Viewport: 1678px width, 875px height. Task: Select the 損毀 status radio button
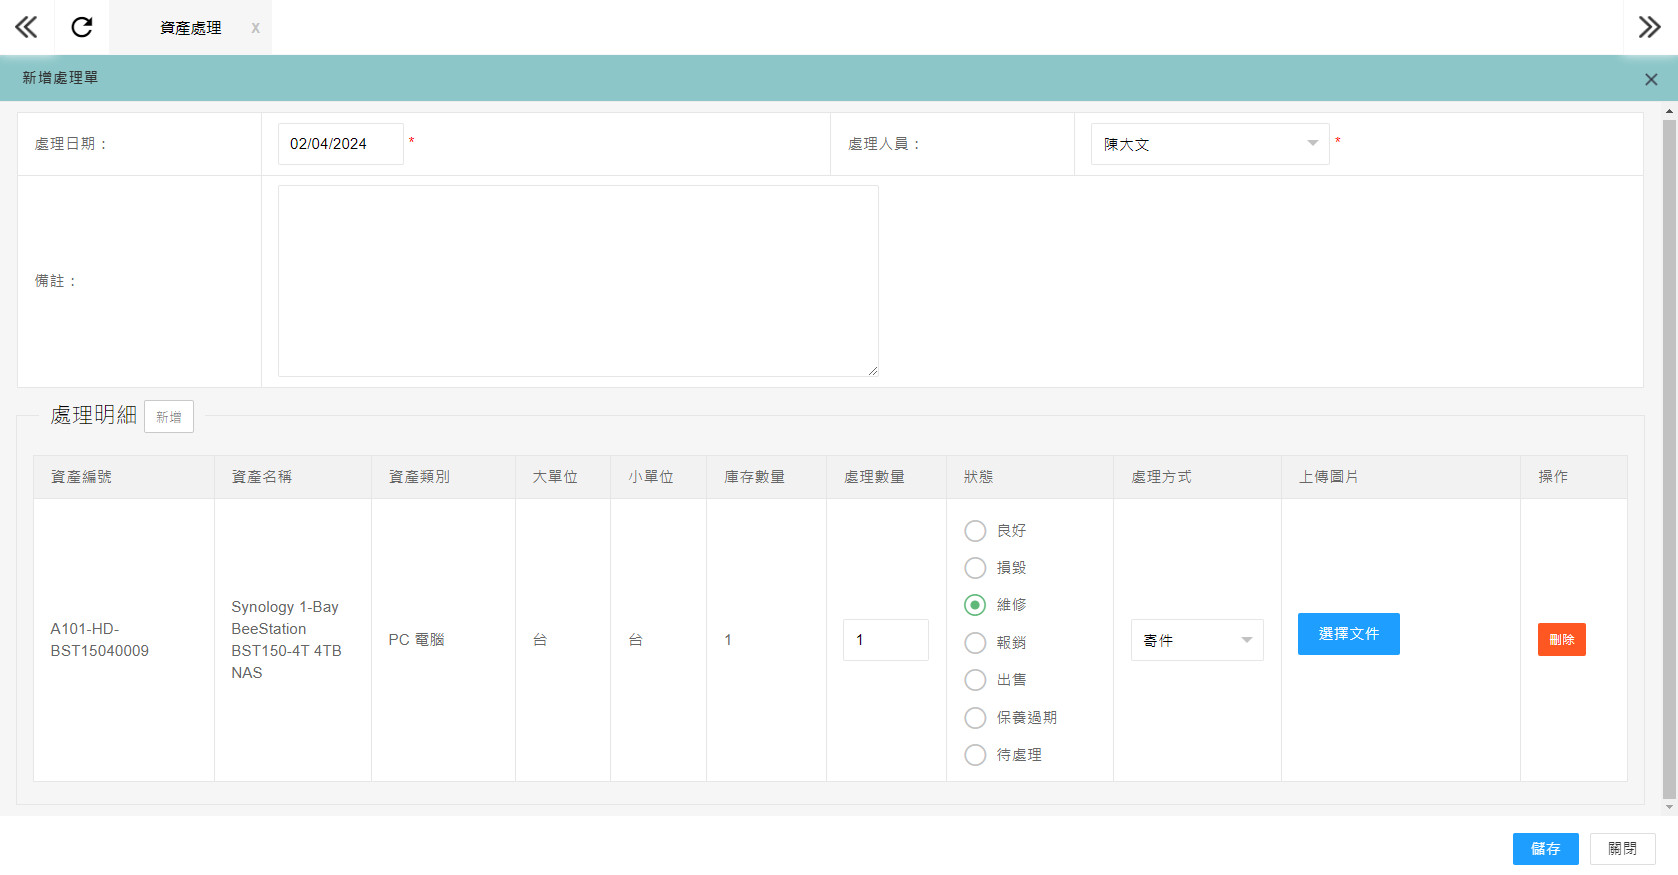pyautogui.click(x=975, y=568)
